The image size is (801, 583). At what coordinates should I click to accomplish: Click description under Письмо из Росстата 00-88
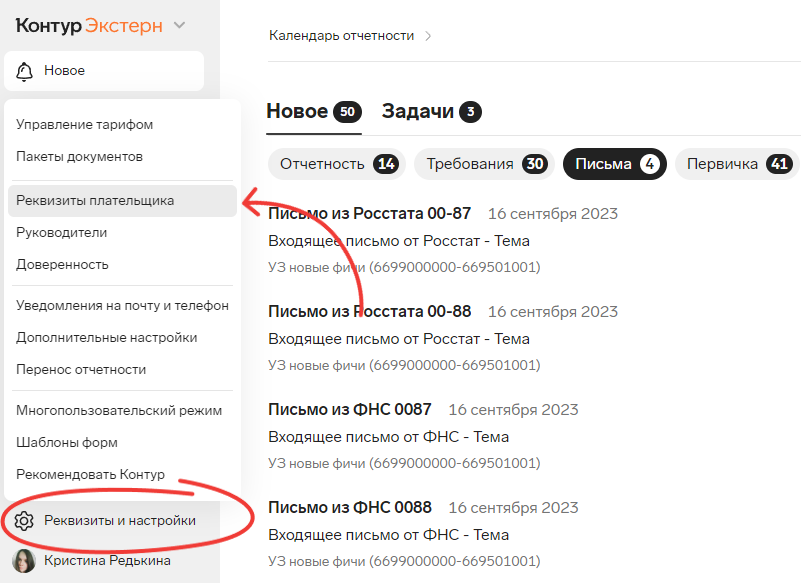click(399, 339)
